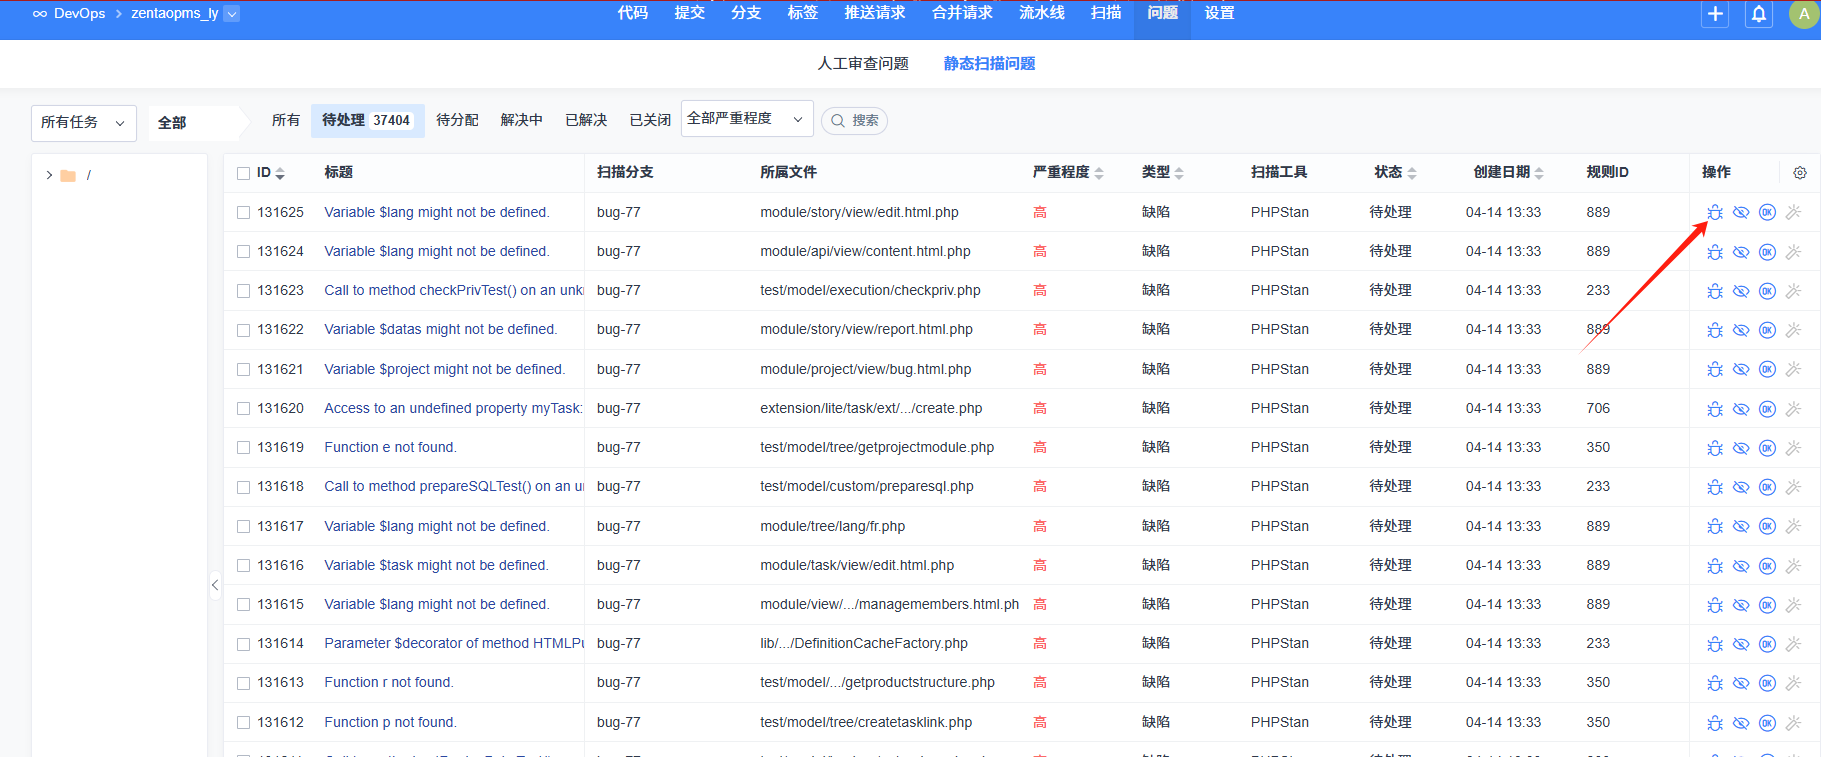Click the OK icon for issue 131617
The height and width of the screenshot is (757, 1821).
pyautogui.click(x=1767, y=526)
